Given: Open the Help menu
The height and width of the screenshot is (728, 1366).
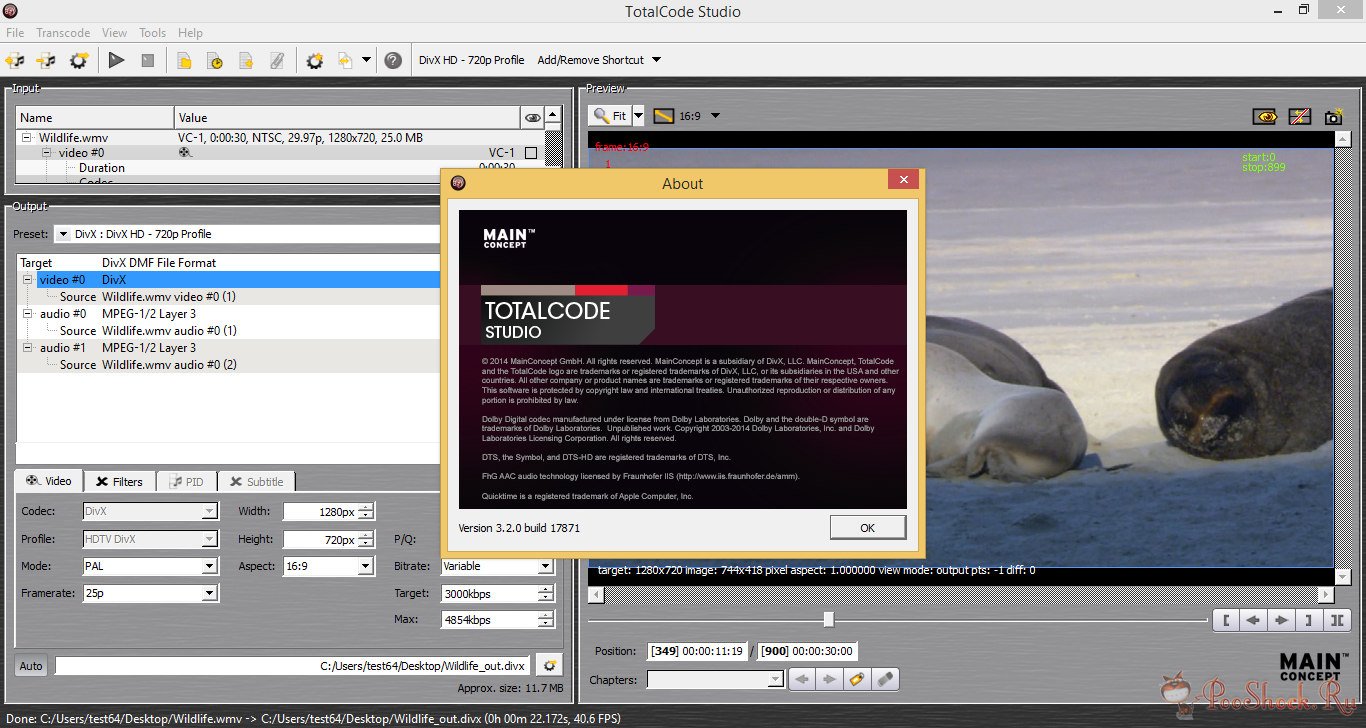Looking at the screenshot, I should pyautogui.click(x=190, y=33).
